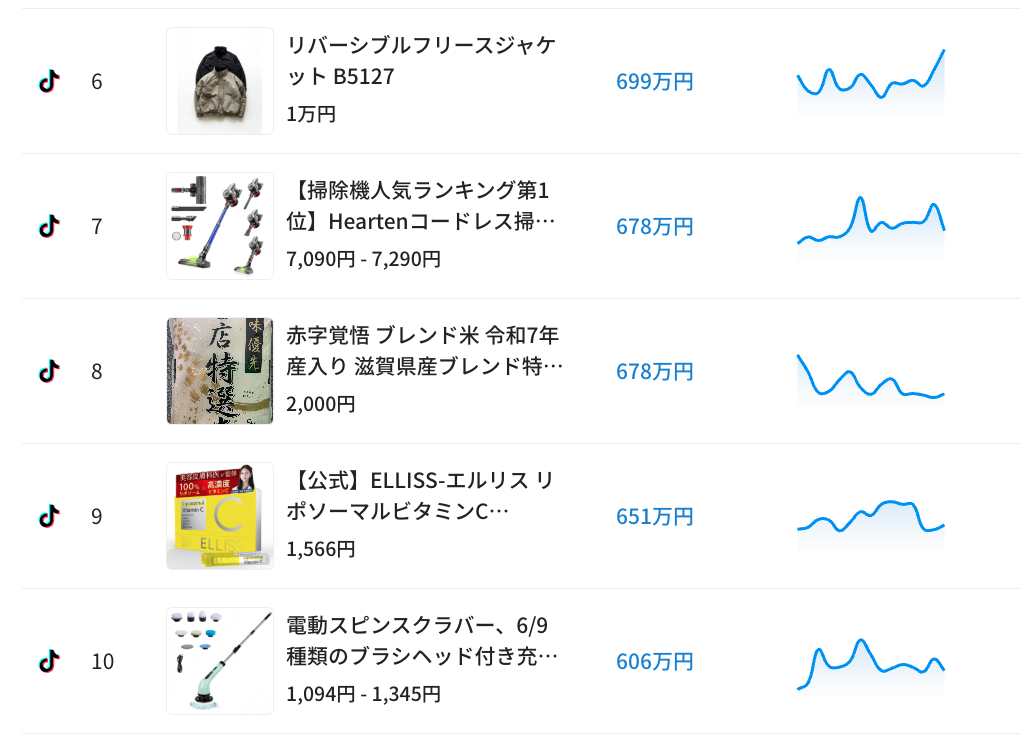Screen dimensions: 1020x734
Task: Click the 651万円 sales figure
Action: click(654, 517)
